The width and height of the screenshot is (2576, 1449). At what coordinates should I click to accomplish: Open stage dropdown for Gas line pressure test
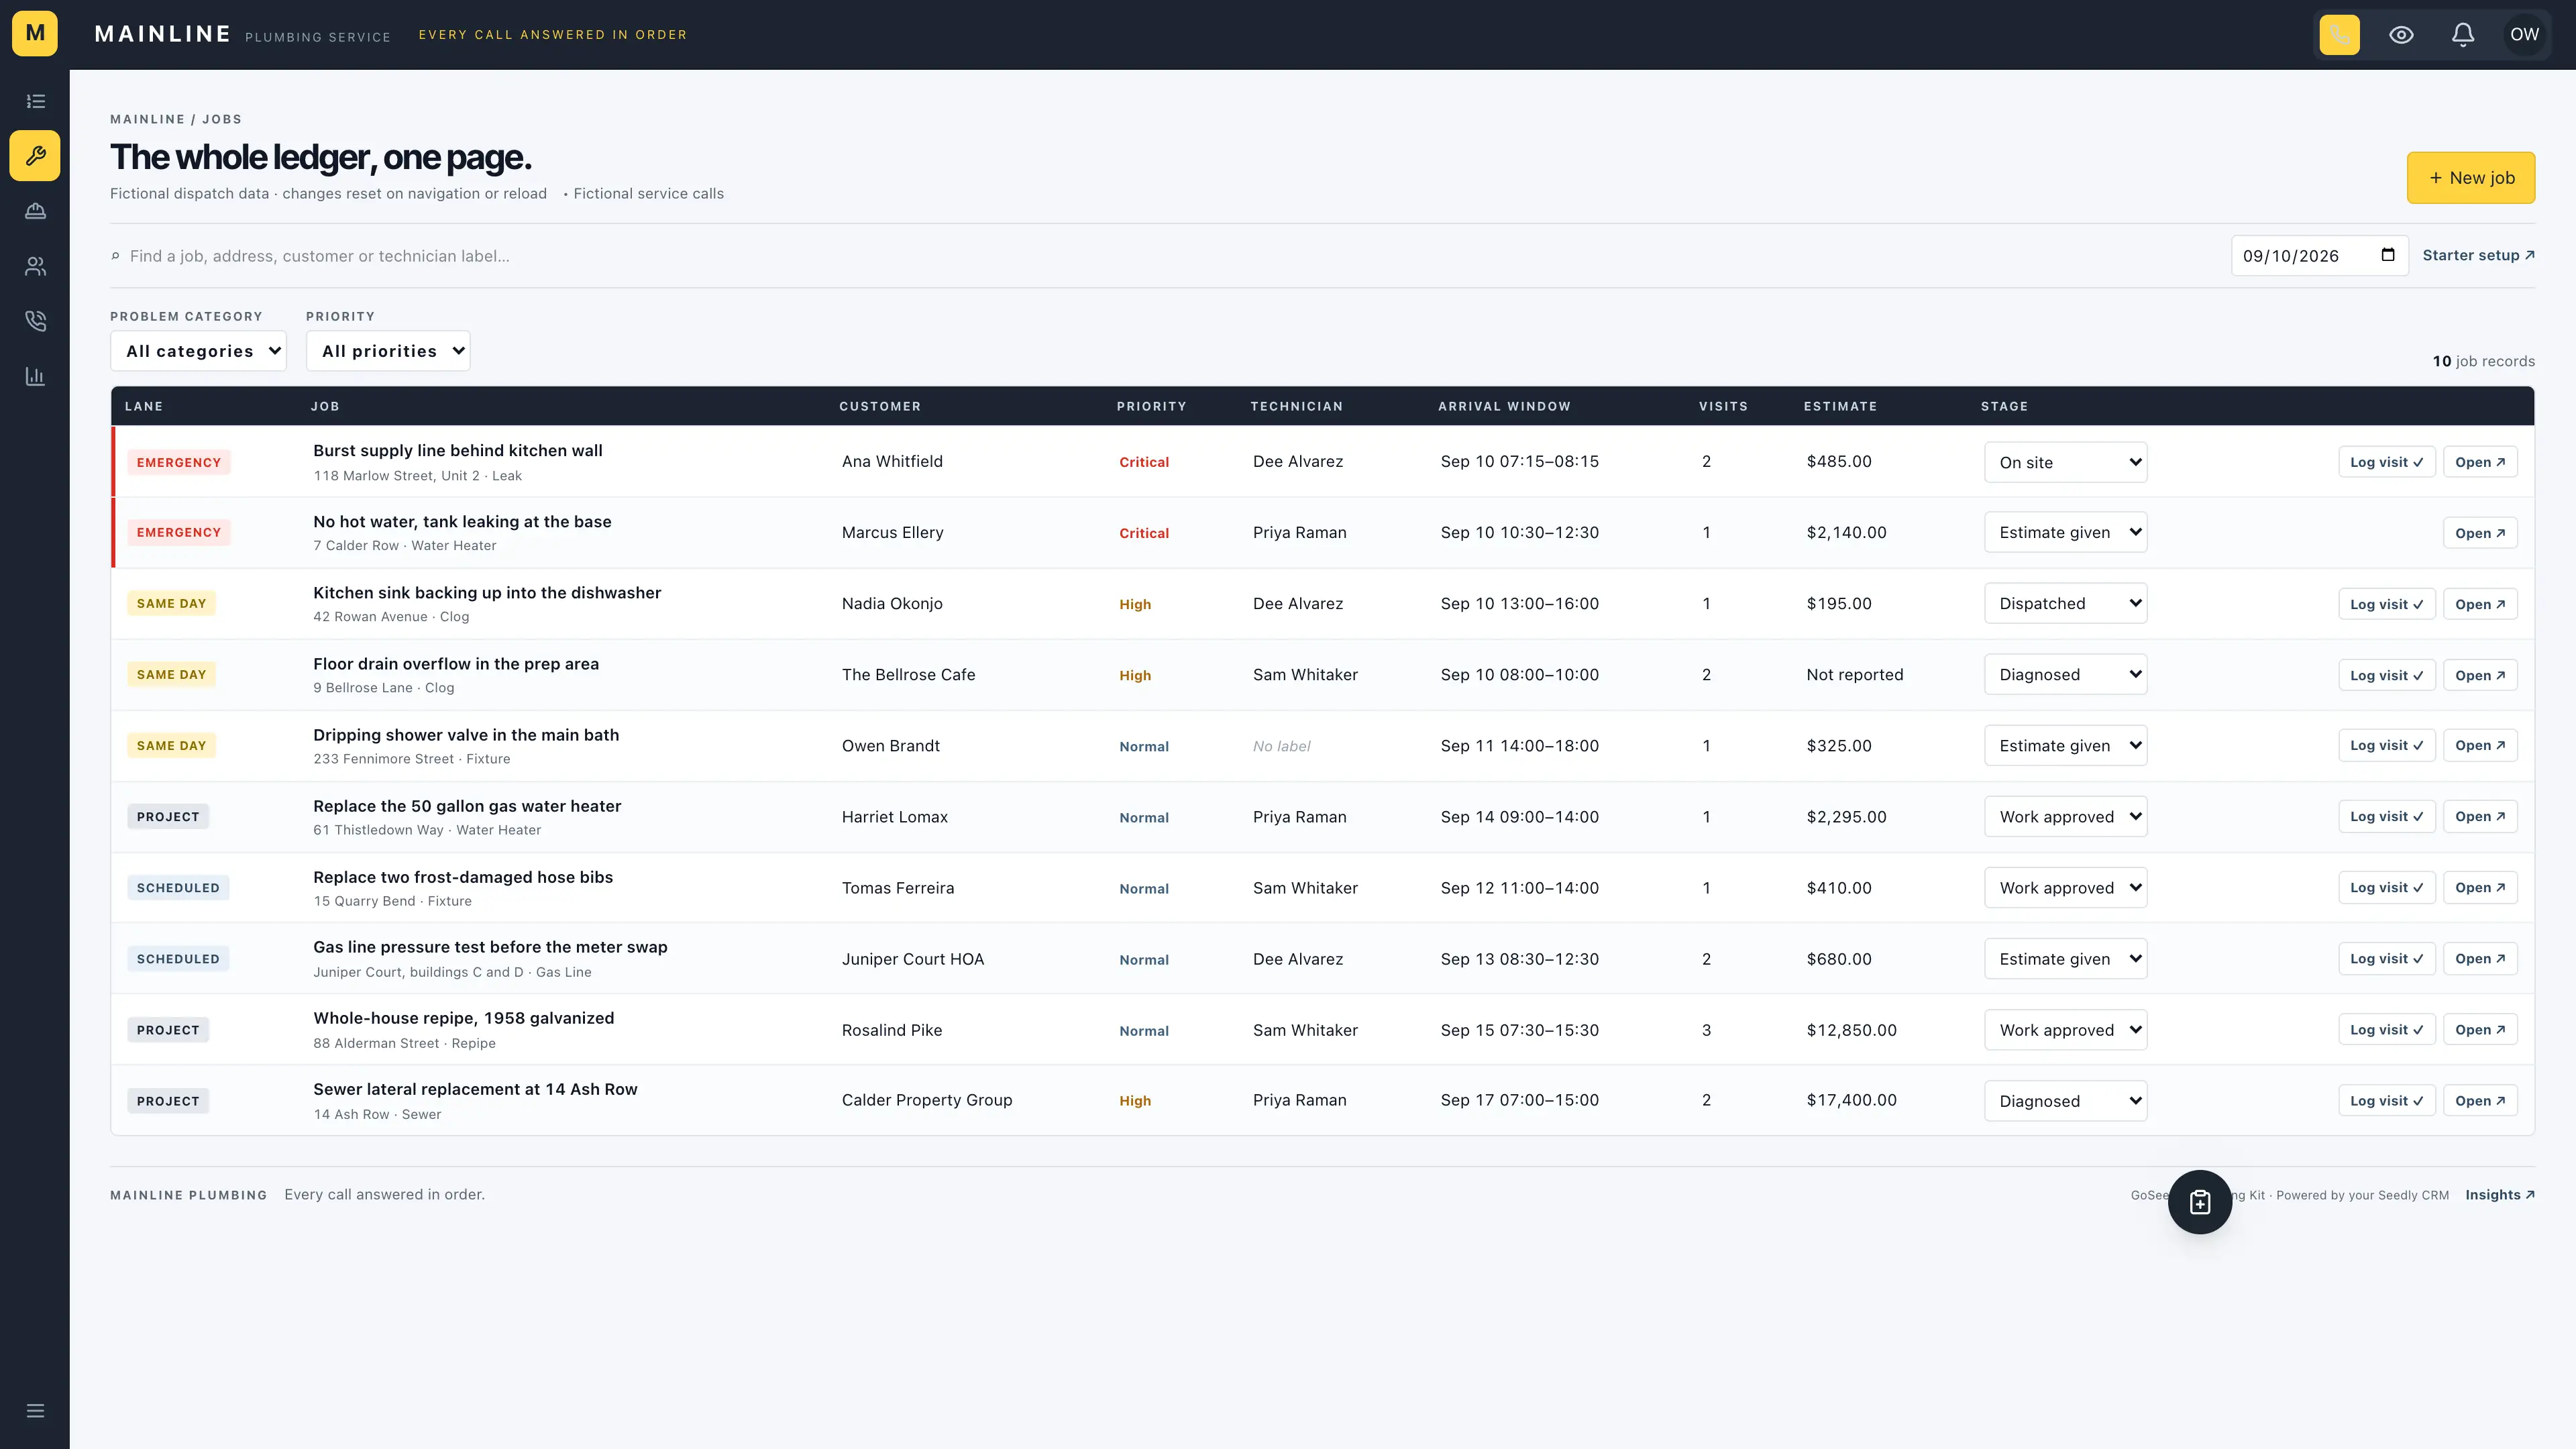coord(2065,958)
